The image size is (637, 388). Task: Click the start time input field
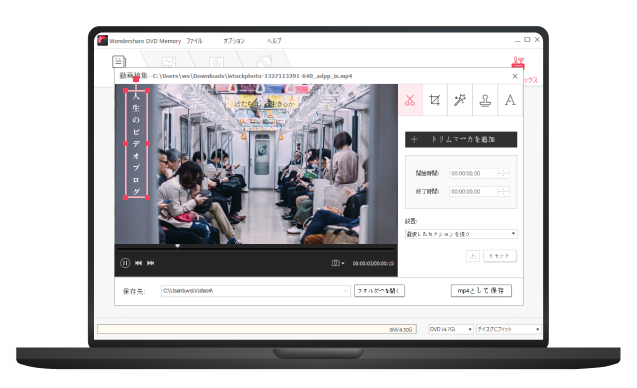473,173
